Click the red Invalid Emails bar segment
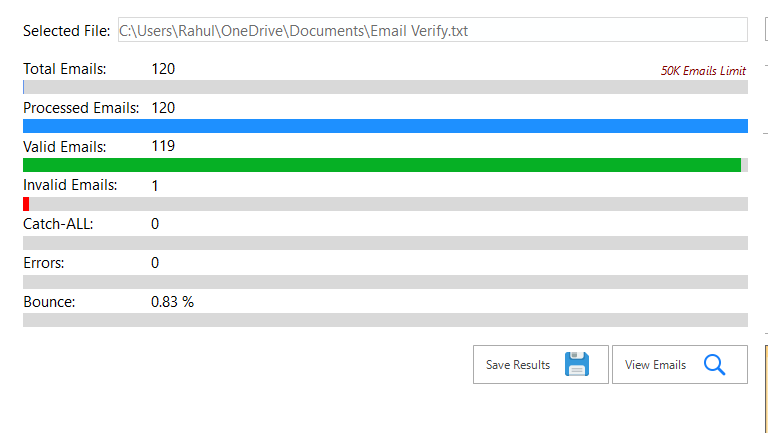The image size is (768, 433). point(26,204)
